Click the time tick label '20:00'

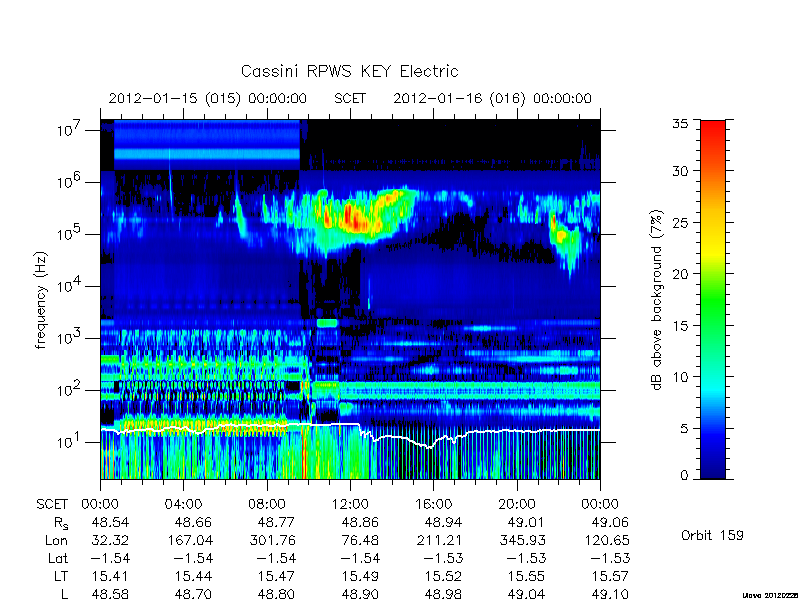tap(517, 505)
